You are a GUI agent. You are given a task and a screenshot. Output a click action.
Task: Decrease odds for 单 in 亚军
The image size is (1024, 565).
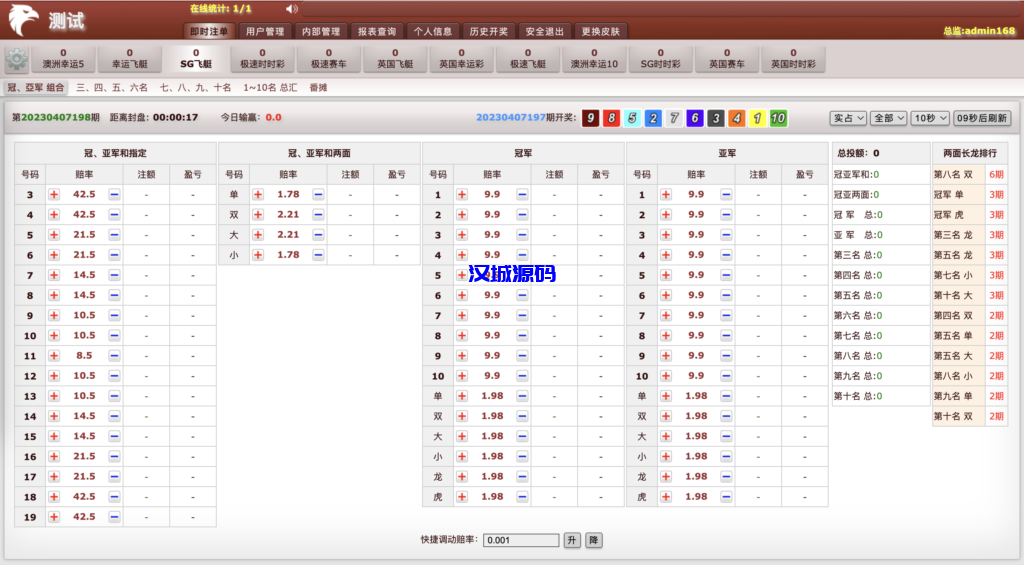pyautogui.click(x=726, y=396)
